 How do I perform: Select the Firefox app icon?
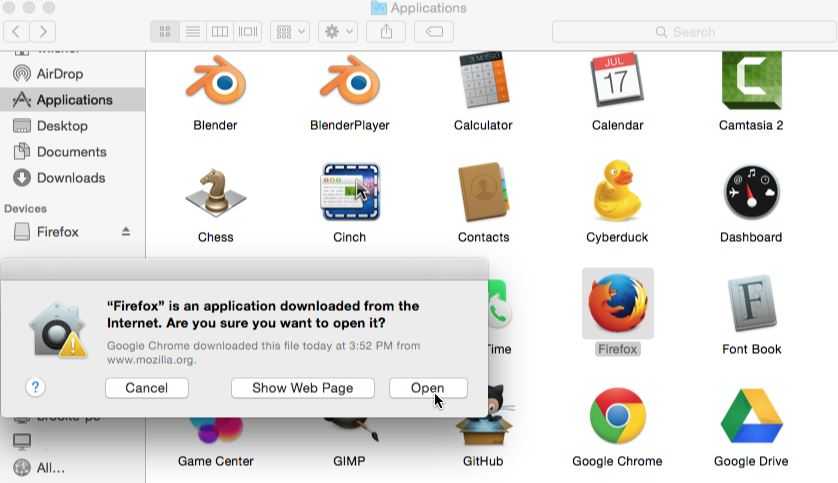(618, 303)
